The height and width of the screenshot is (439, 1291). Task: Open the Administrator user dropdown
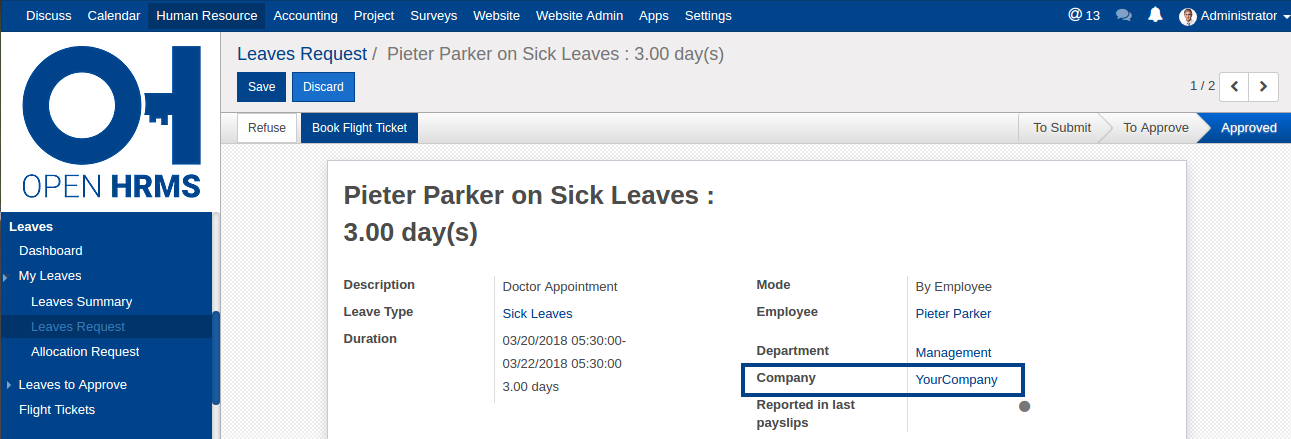coord(1238,16)
